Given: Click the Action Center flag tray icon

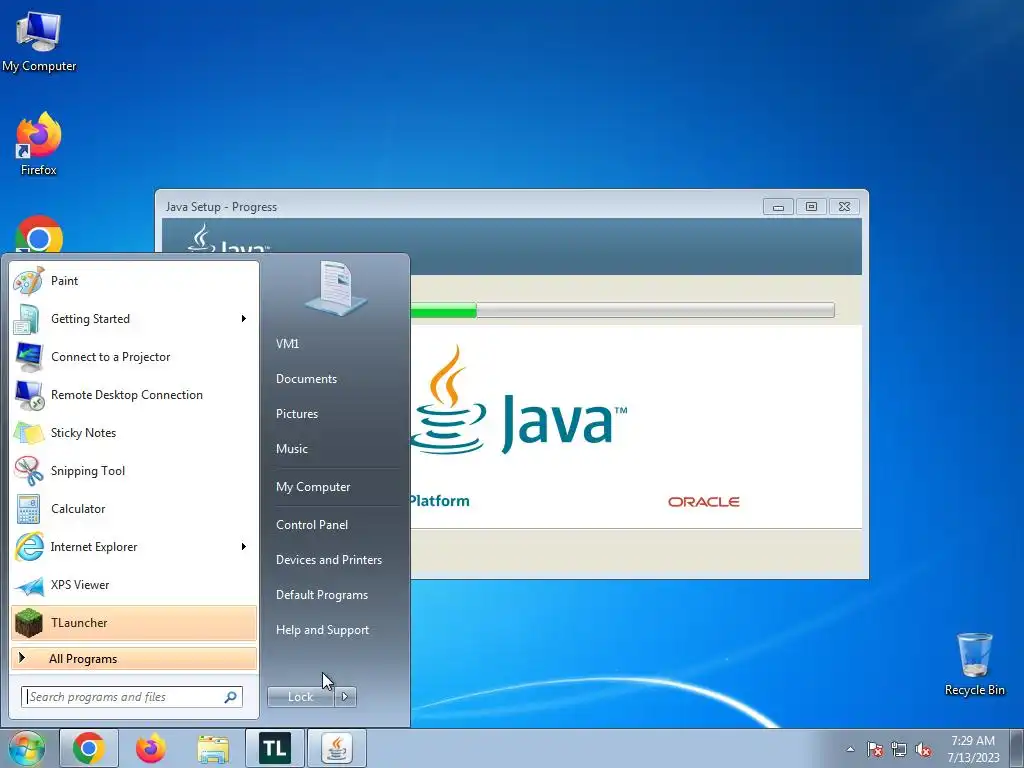Looking at the screenshot, I should (875, 750).
